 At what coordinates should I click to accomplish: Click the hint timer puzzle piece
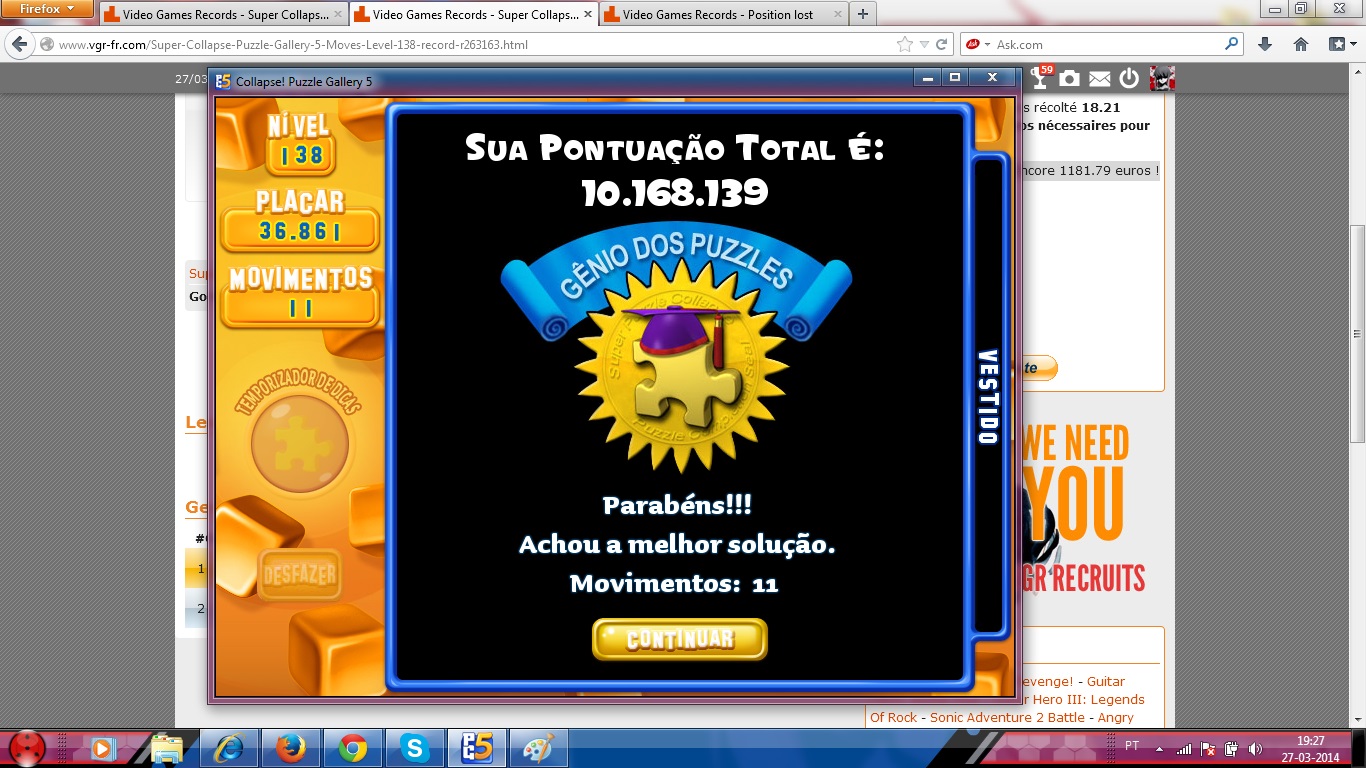[x=299, y=443]
